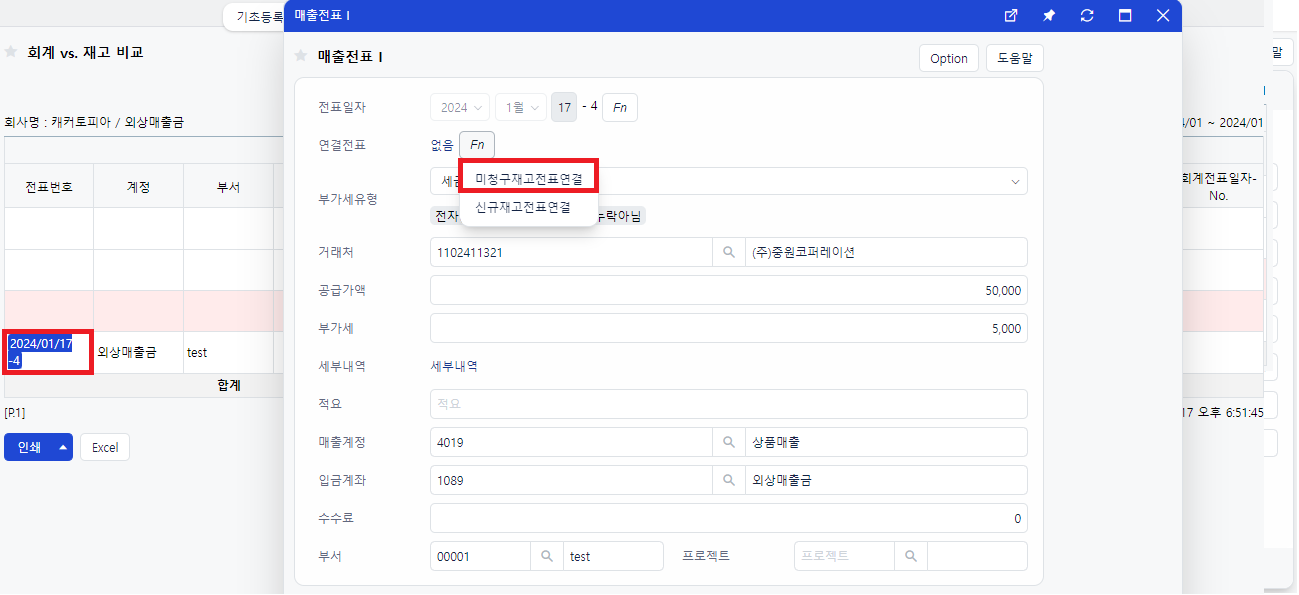
Task: Export with the Excel button
Action: point(105,447)
